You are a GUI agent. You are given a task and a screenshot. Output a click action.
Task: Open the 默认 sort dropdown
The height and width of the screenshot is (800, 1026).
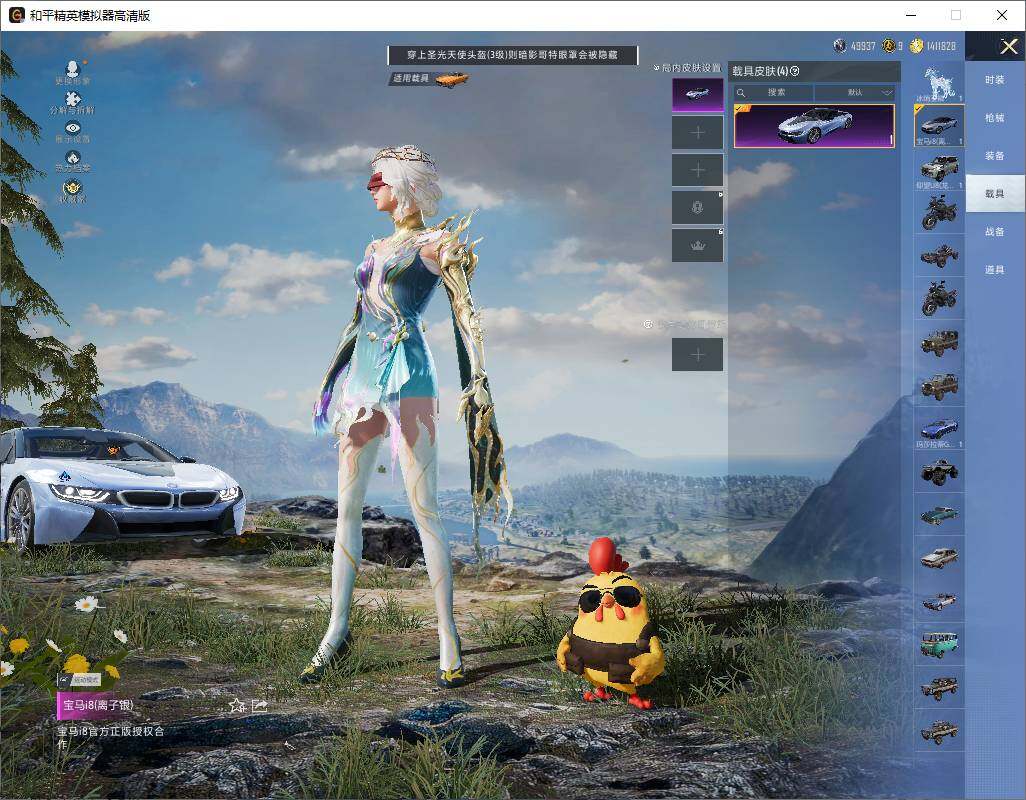click(x=855, y=92)
